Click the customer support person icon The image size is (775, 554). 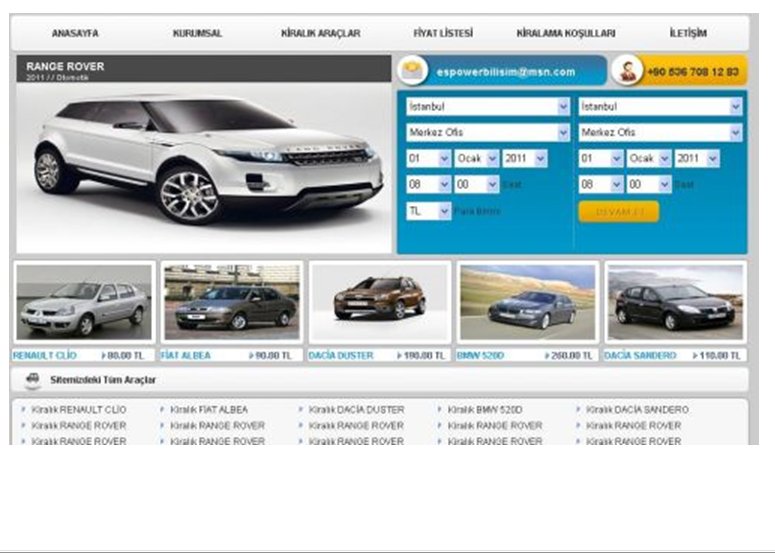tap(627, 70)
